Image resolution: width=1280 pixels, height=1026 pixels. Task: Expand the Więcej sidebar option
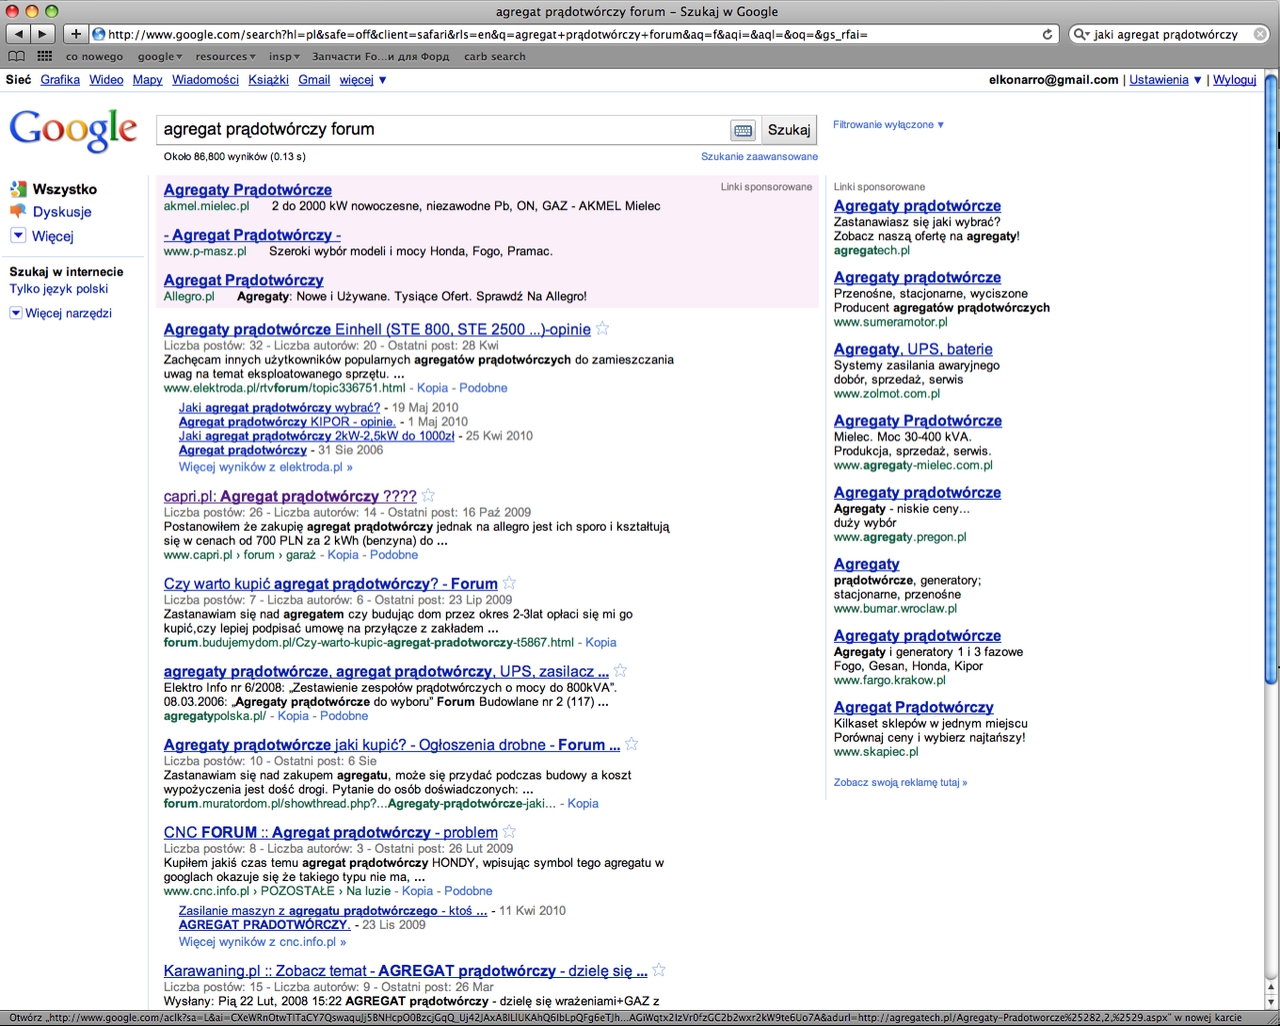pyautogui.click(x=52, y=236)
